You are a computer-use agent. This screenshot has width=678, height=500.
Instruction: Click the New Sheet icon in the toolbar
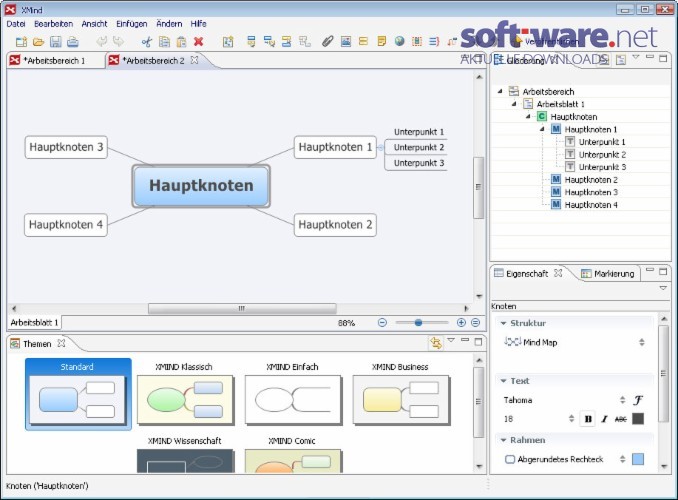228,42
